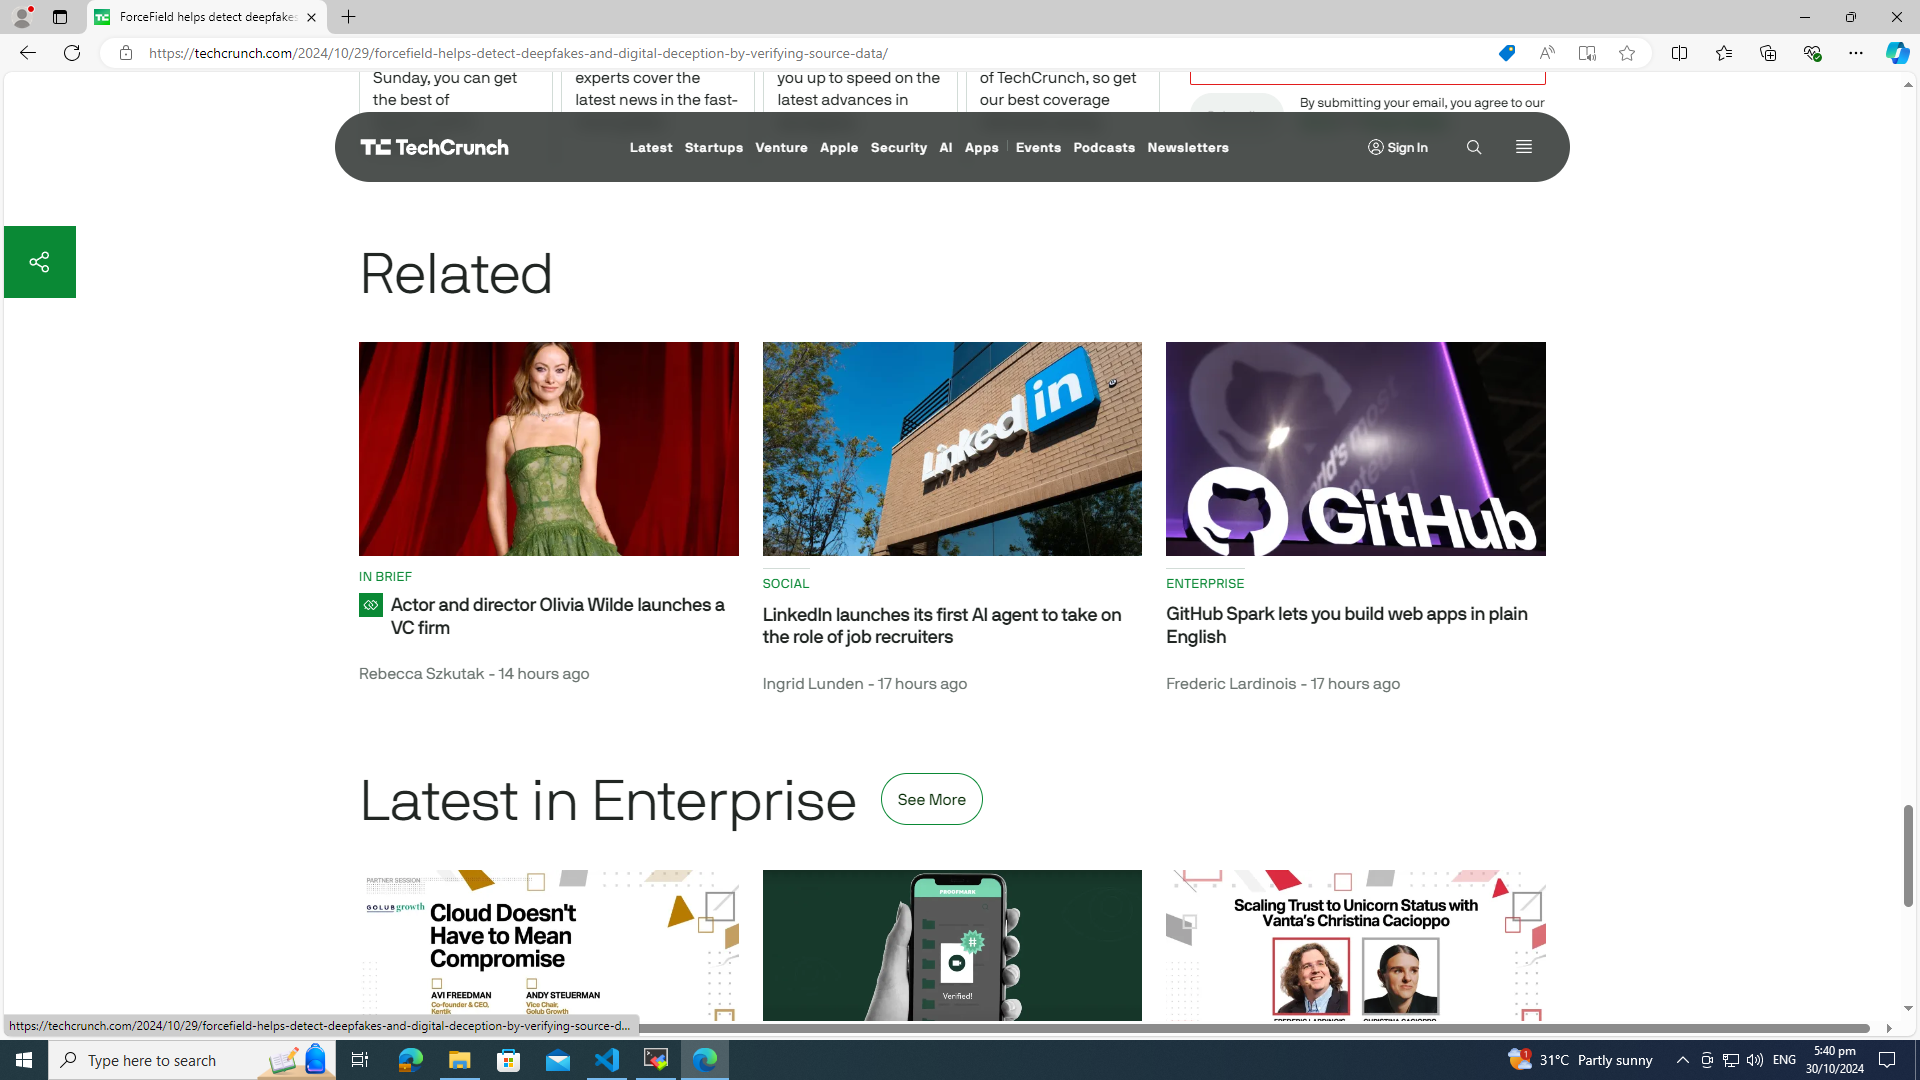
Task: Open the weather widget in taskbar
Action: pos(1580,1060)
